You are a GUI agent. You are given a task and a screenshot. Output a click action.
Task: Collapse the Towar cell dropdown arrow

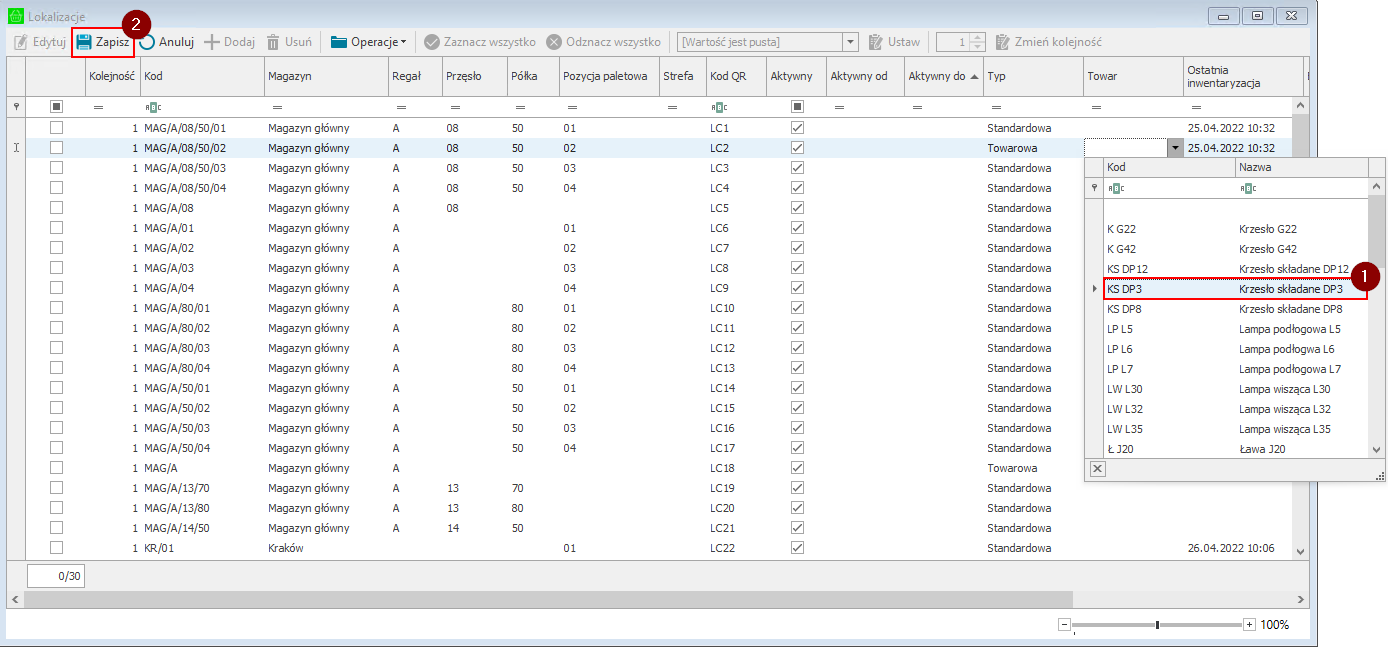pyautogui.click(x=1173, y=148)
